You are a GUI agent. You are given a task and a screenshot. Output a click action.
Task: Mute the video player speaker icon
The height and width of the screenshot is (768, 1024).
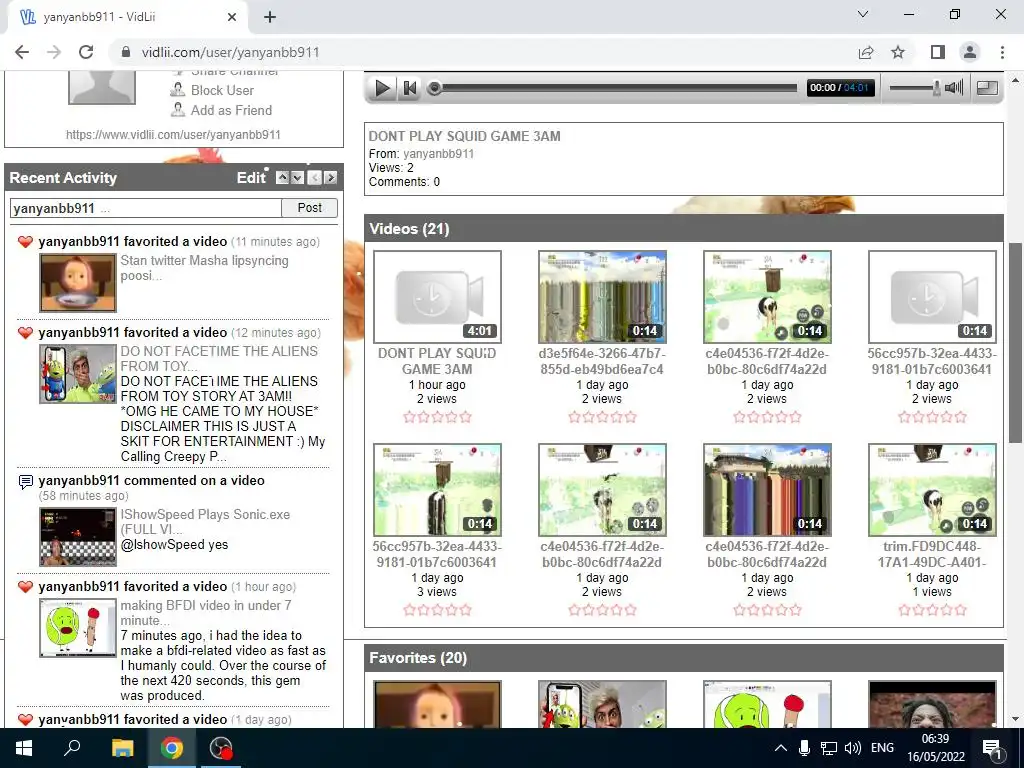click(954, 88)
